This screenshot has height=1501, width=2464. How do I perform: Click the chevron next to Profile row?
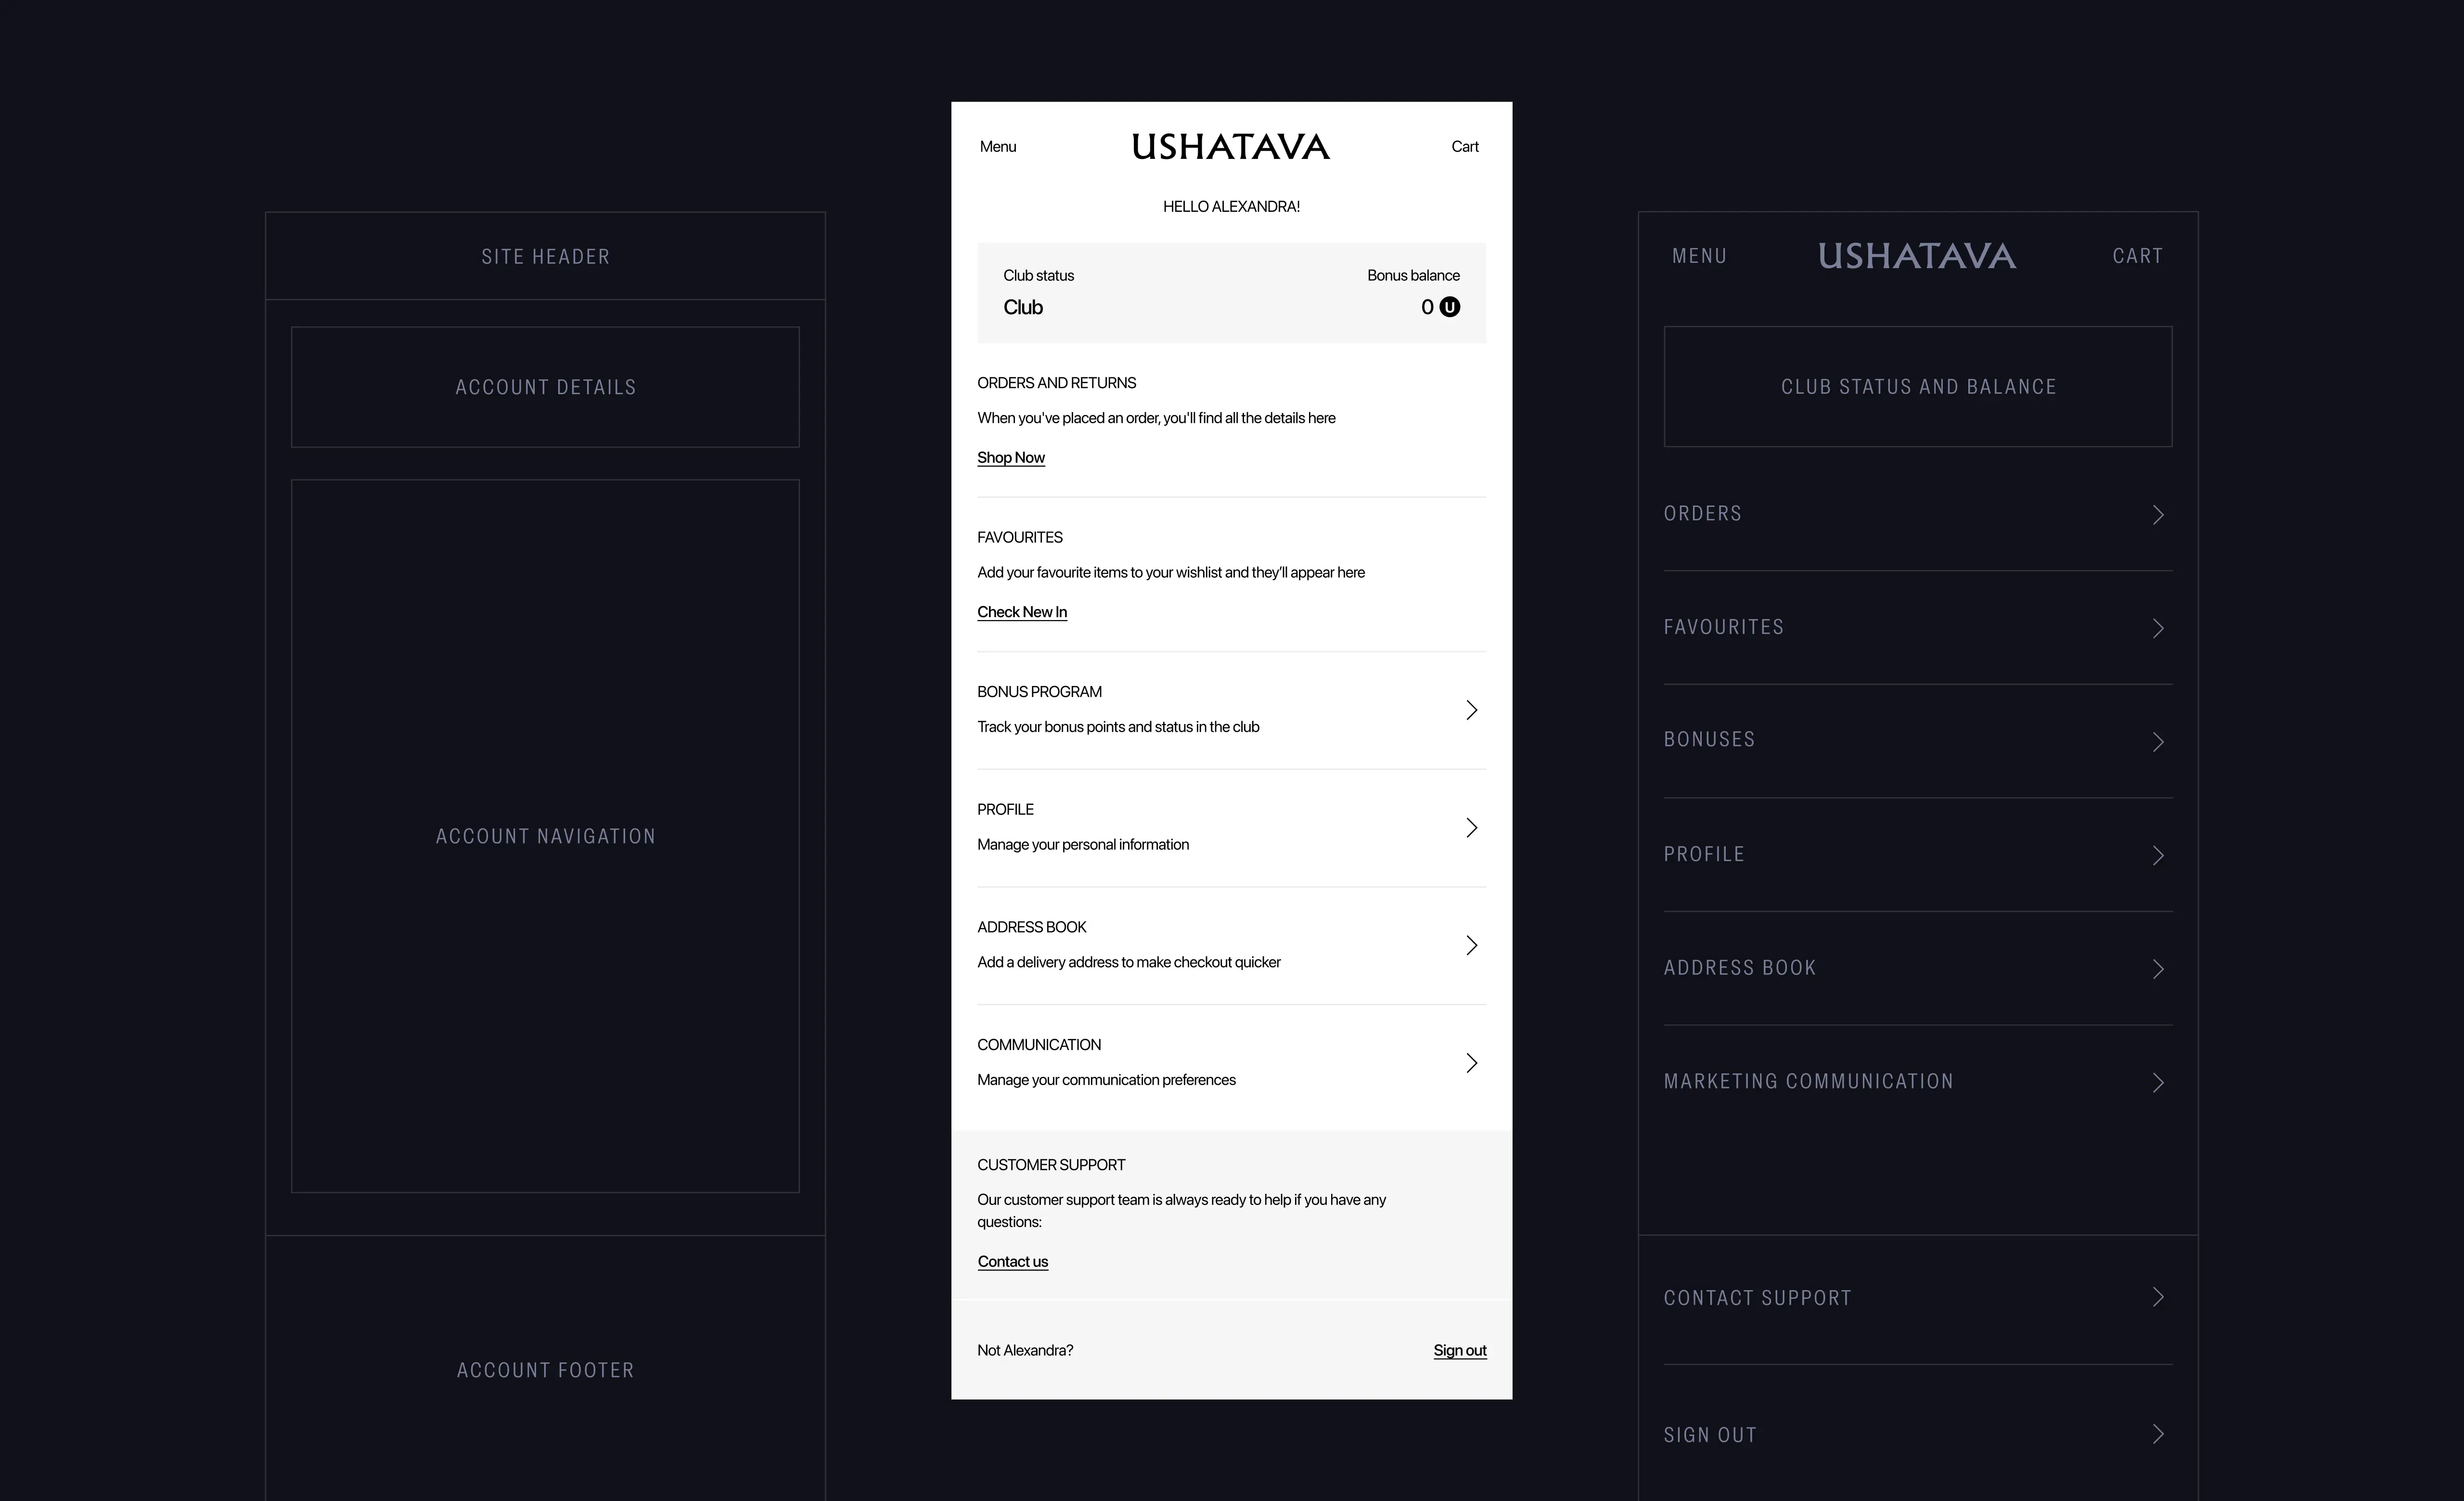coord(1471,828)
